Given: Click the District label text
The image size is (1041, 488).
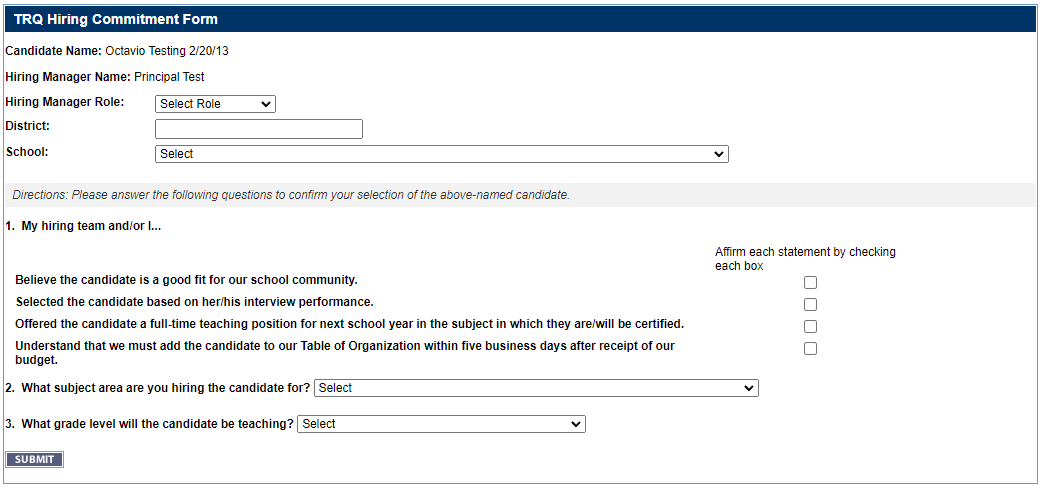Looking at the screenshot, I should click(28, 126).
